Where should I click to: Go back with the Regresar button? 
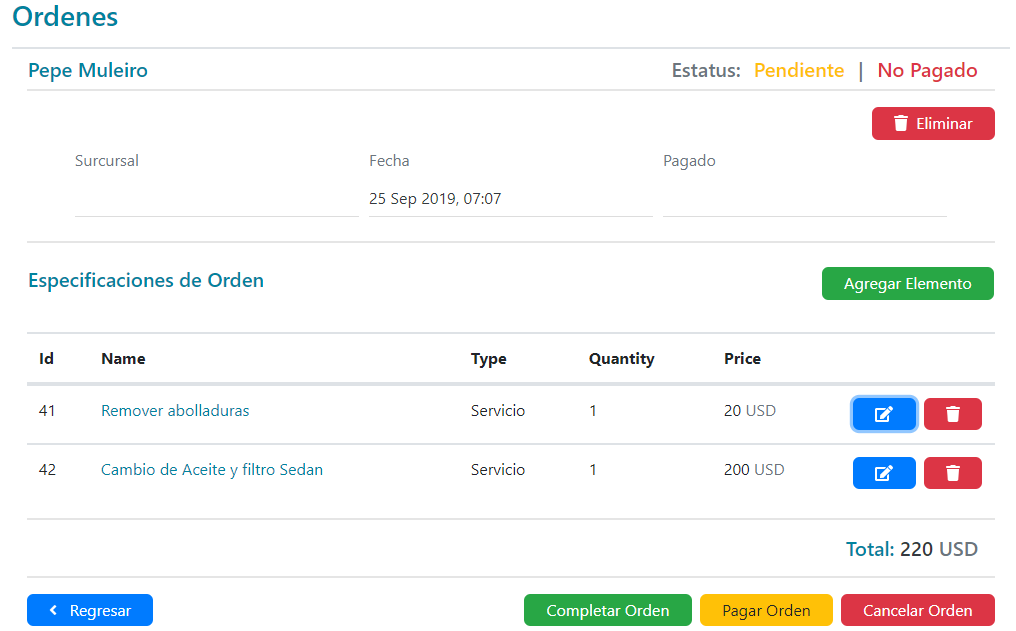90,610
